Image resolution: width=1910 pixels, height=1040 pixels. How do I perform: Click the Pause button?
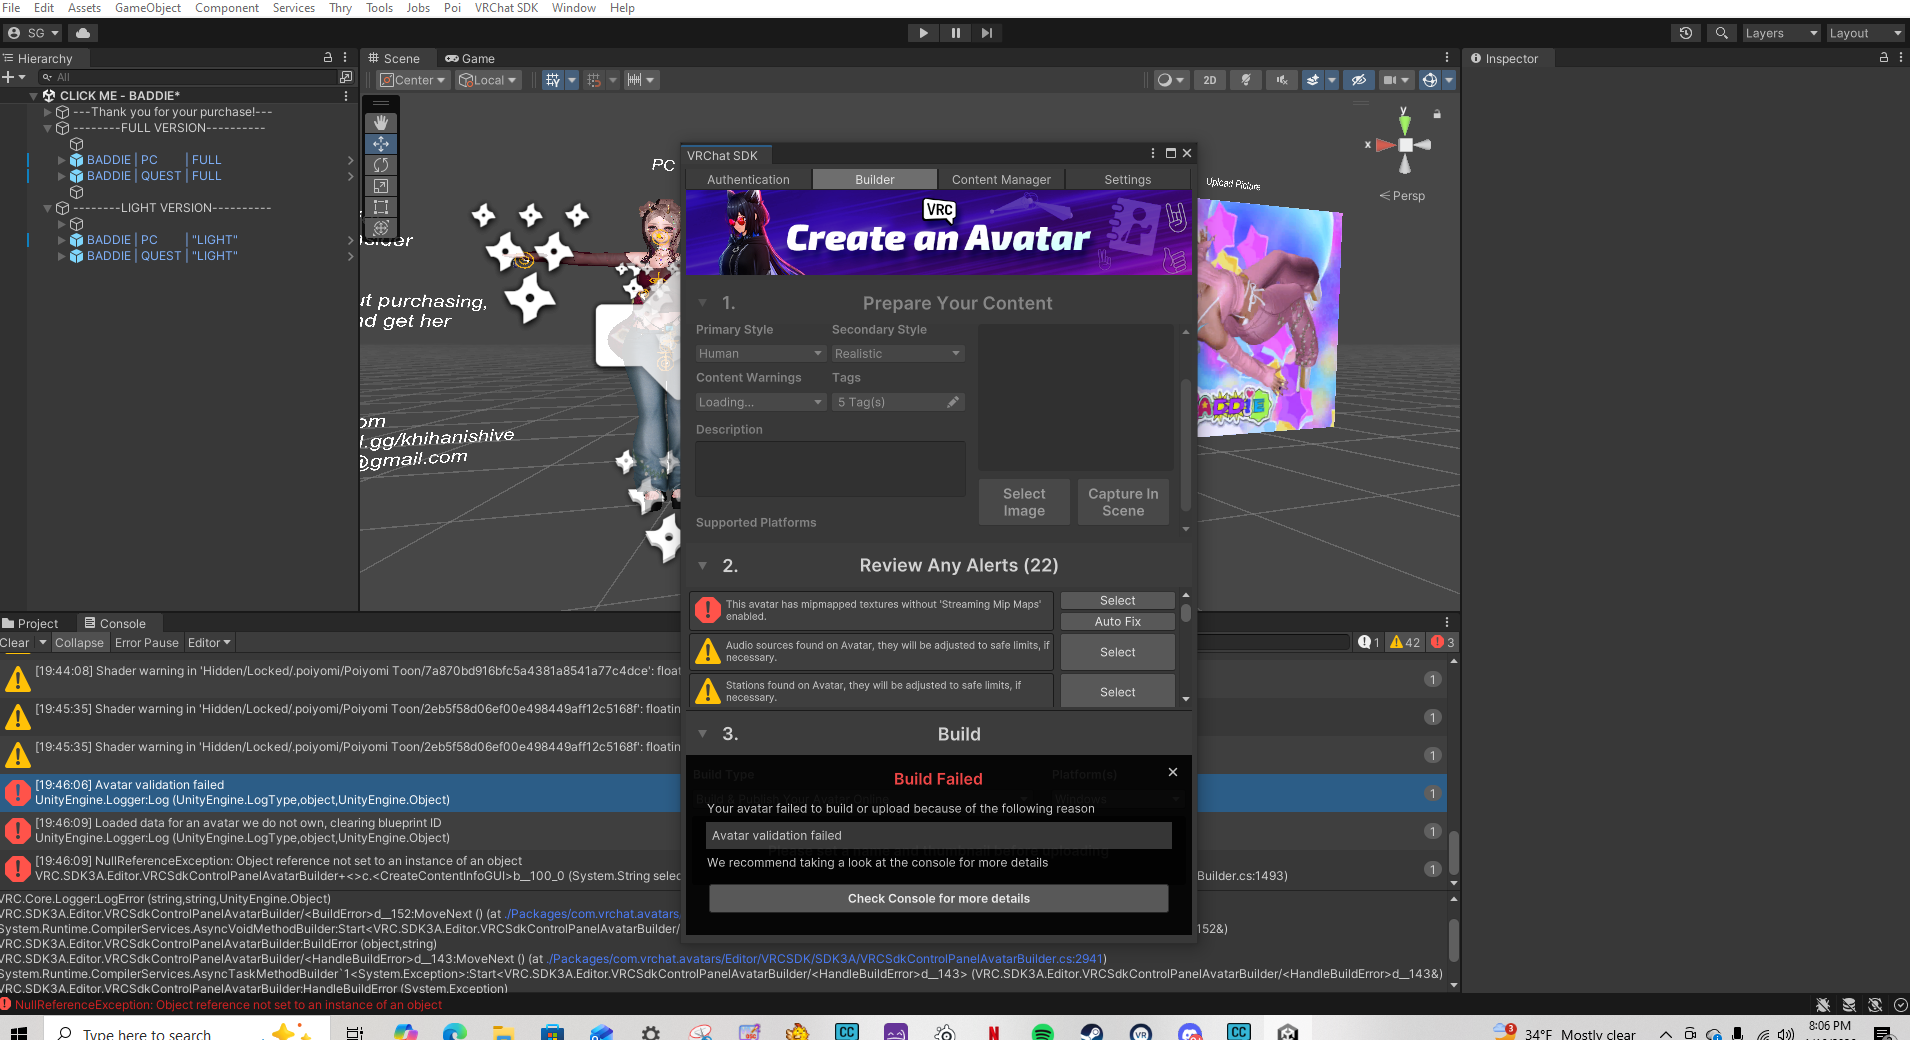(955, 33)
